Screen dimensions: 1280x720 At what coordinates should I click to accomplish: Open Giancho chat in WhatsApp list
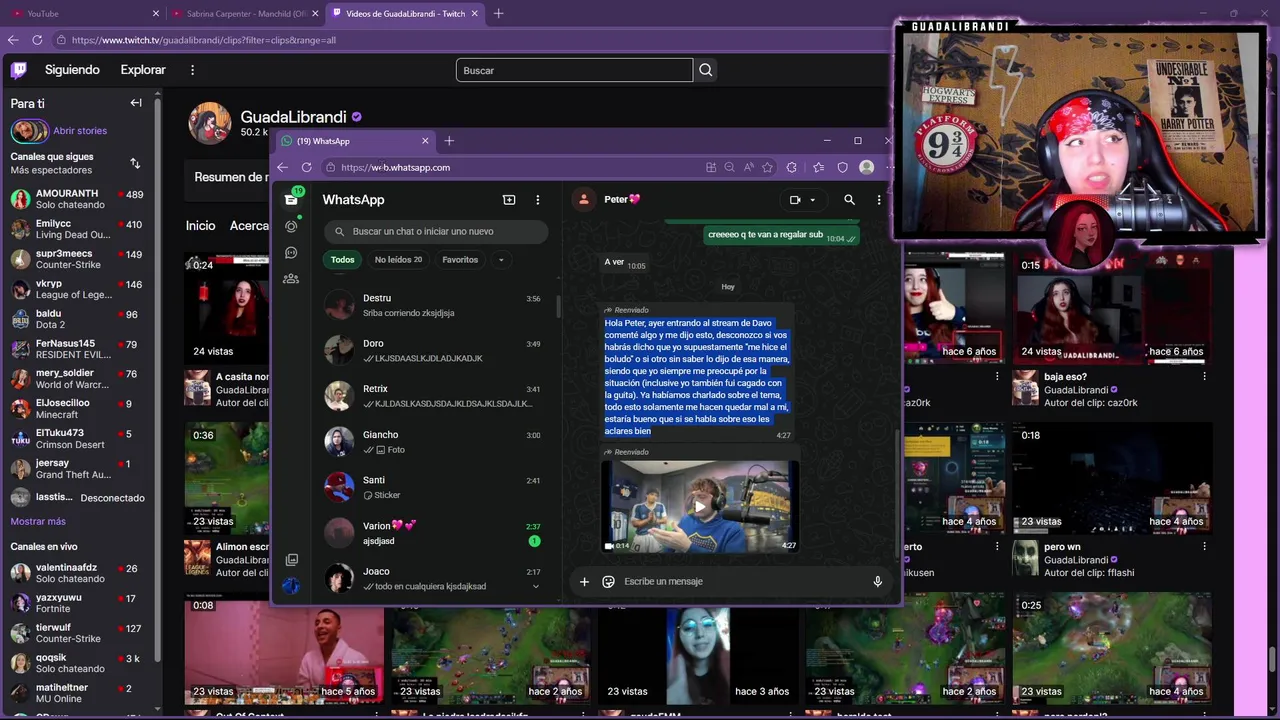(x=435, y=441)
